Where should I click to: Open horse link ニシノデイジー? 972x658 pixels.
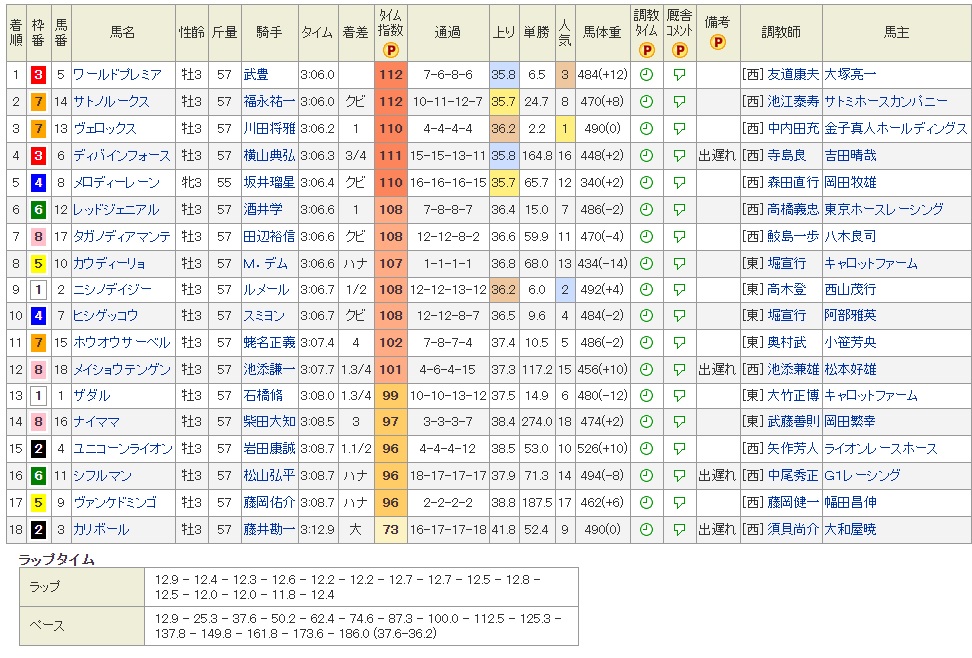112,290
